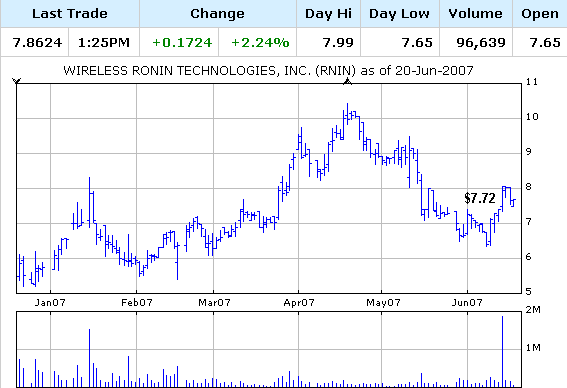
Task: Click the Last Trade column header
Action: [70, 14]
